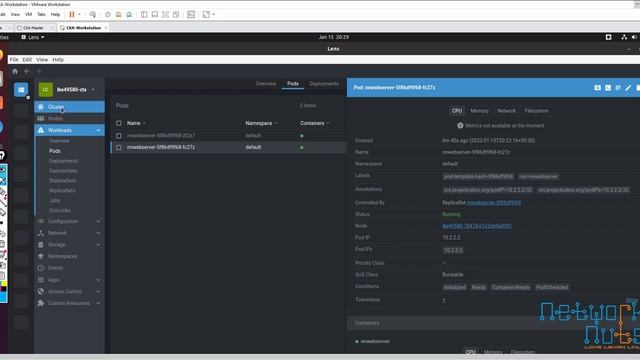Open the Node link in pod details
The width and height of the screenshot is (640, 360).
coord(477,226)
